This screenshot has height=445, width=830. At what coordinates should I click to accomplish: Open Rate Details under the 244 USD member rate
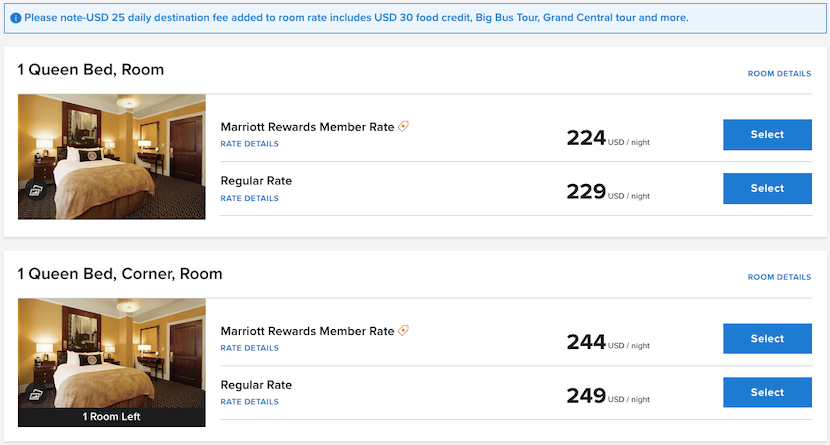[249, 348]
